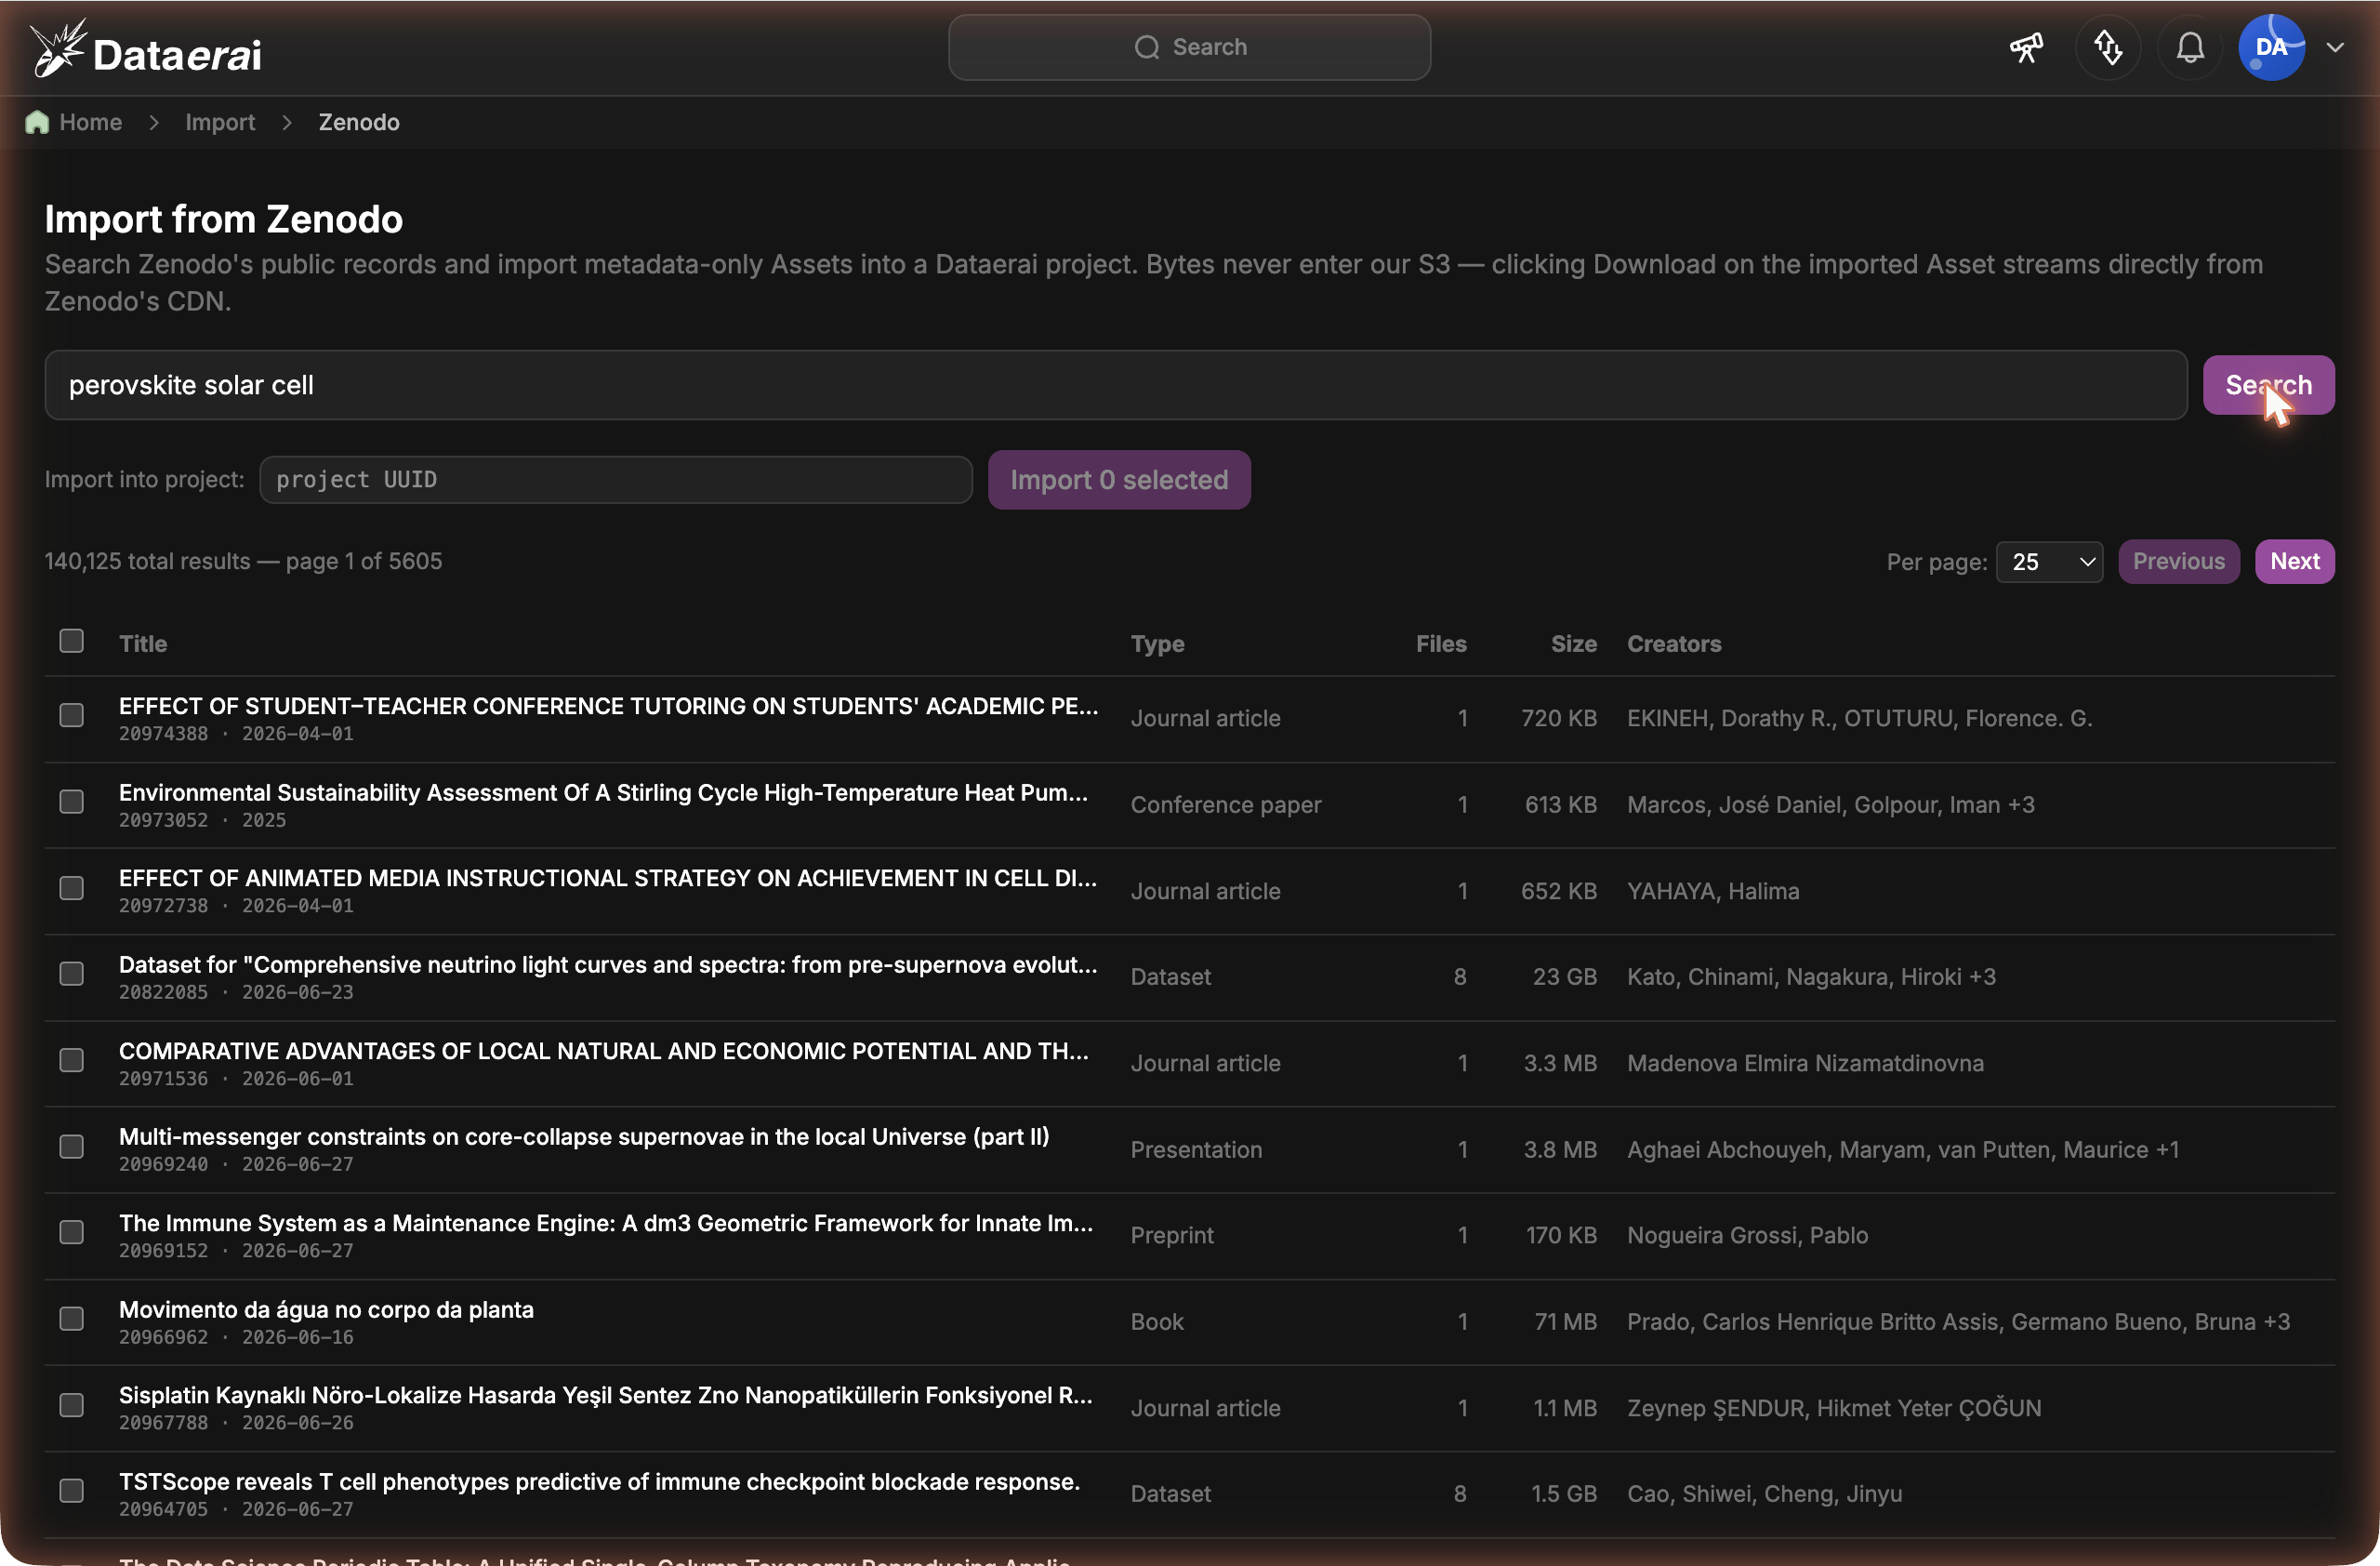This screenshot has height=1566, width=2380.
Task: Click the 'Presentation' type cell
Action: point(1196,1150)
